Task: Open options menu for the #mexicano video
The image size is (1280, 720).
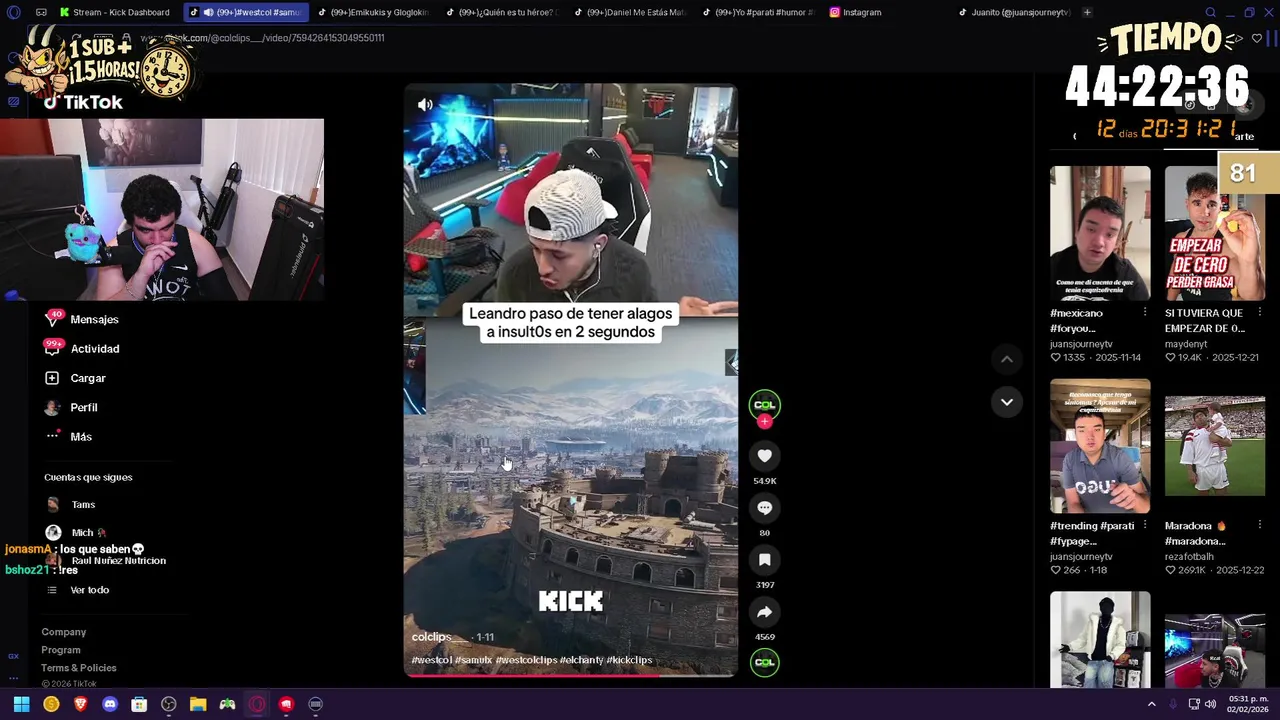Action: (x=1145, y=313)
